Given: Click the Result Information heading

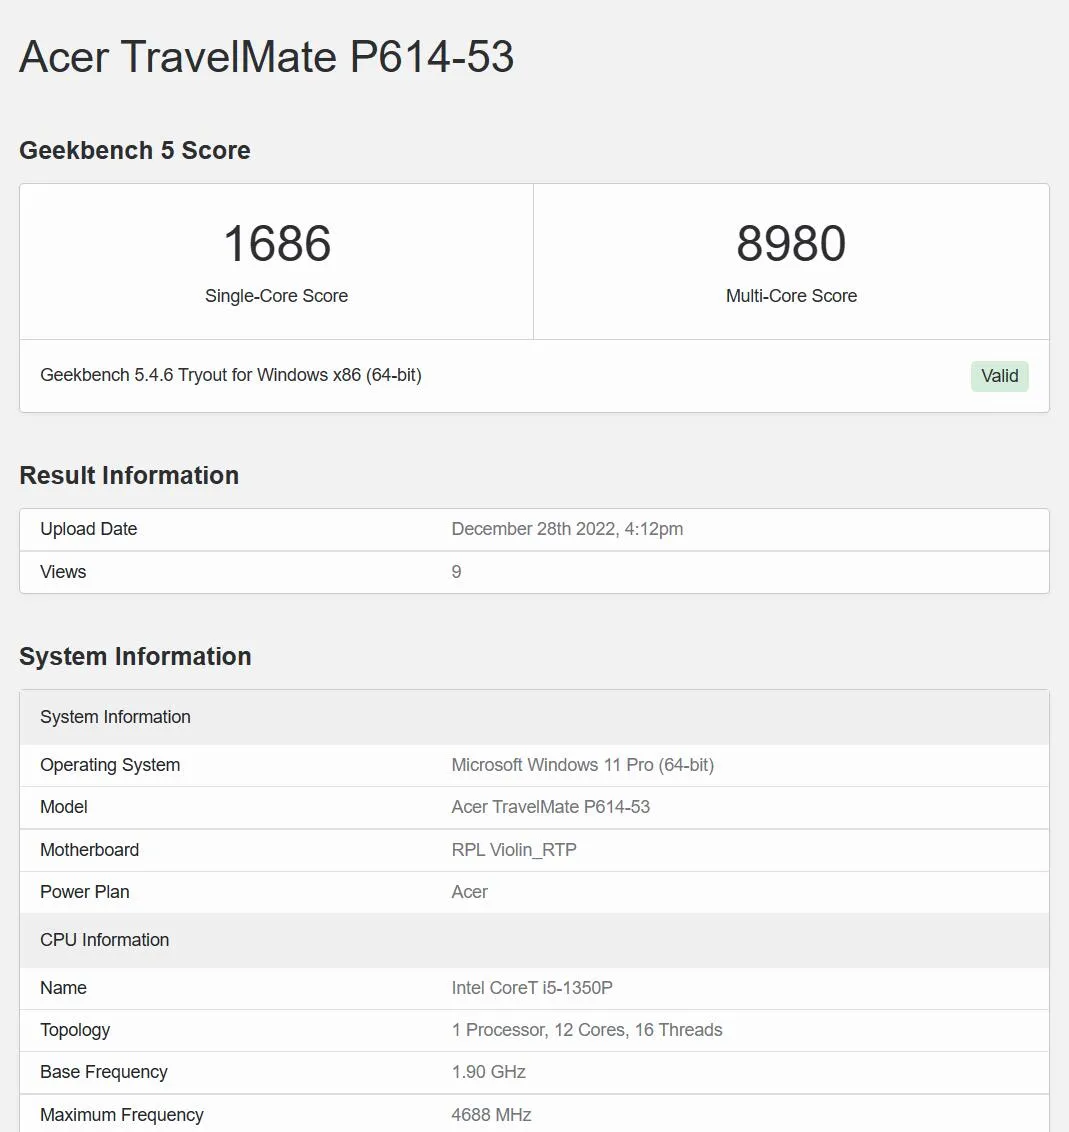Looking at the screenshot, I should (x=129, y=475).
